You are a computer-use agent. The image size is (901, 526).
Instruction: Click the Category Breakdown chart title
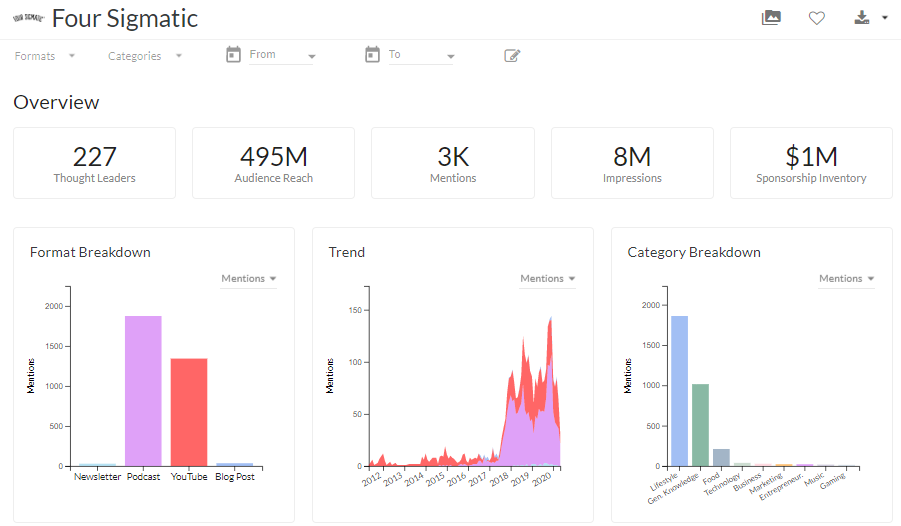(694, 252)
